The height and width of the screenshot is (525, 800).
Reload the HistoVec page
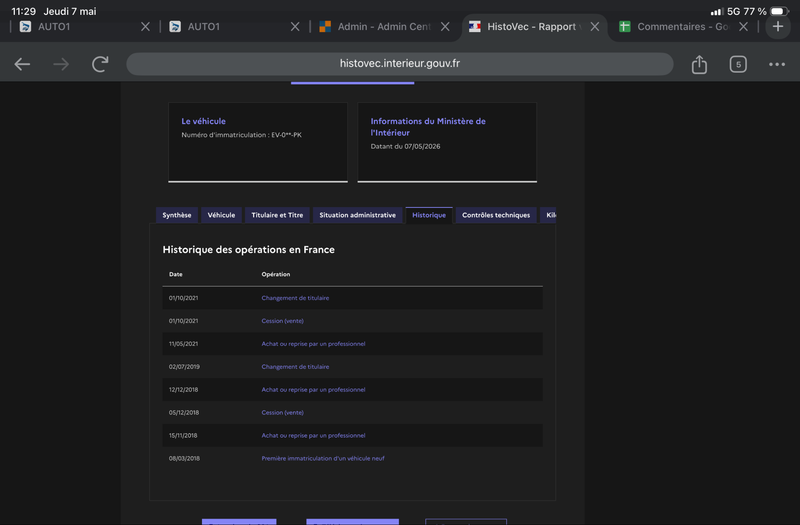[100, 64]
